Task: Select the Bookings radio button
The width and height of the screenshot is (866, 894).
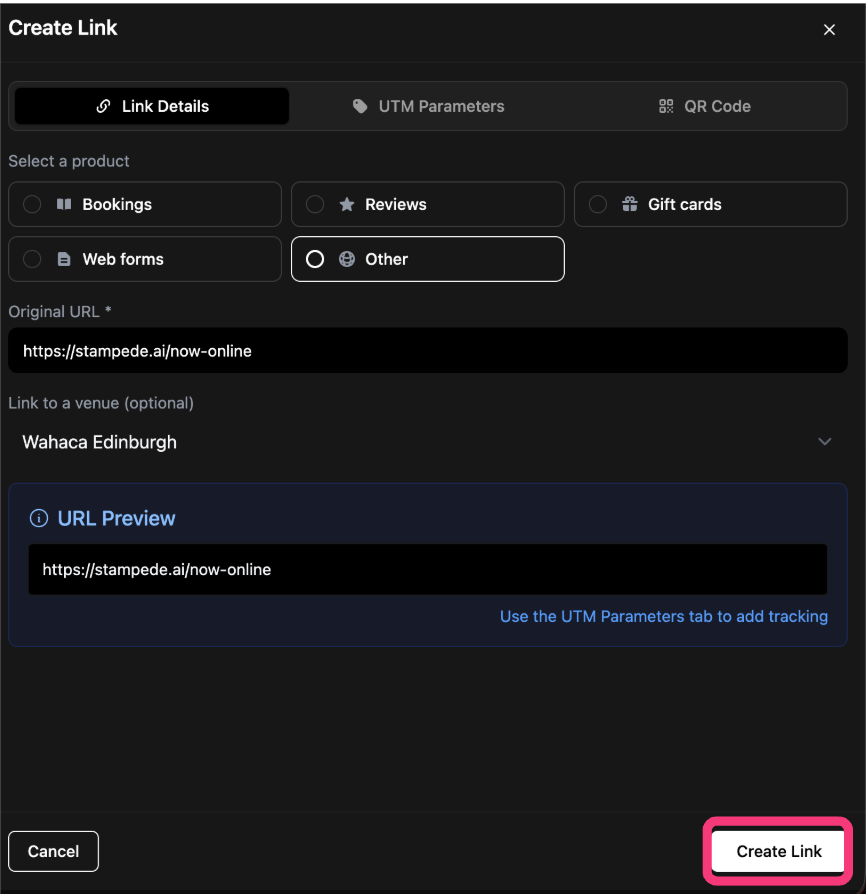Action: click(32, 204)
